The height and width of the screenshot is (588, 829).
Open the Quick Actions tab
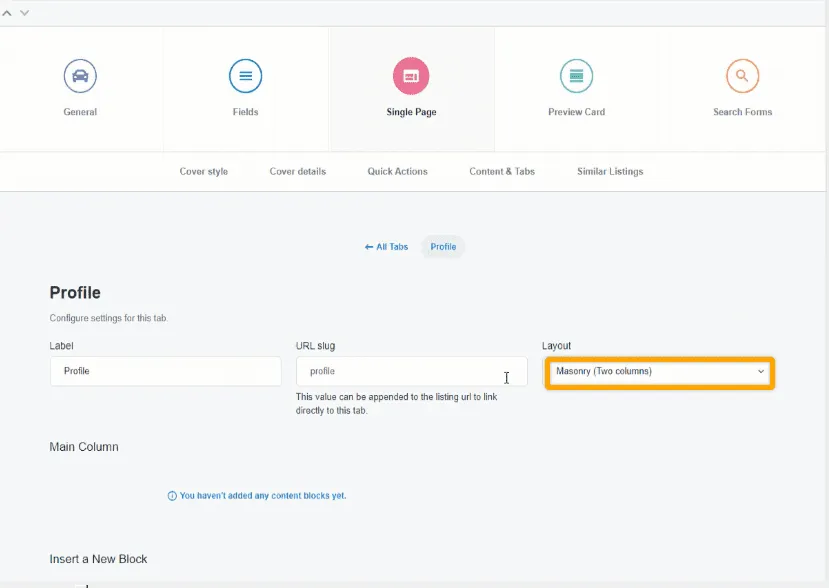[397, 172]
